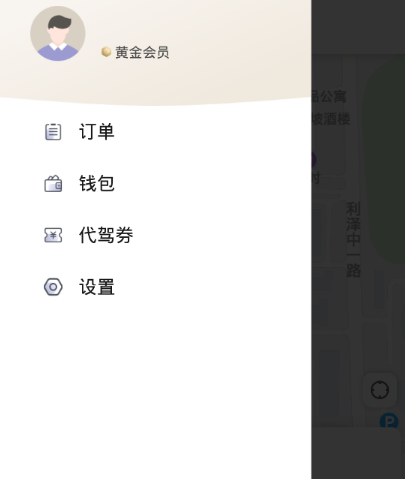Dismiss drawer via dark top bar area
This screenshot has height=479, width=405.
tap(358, 27)
